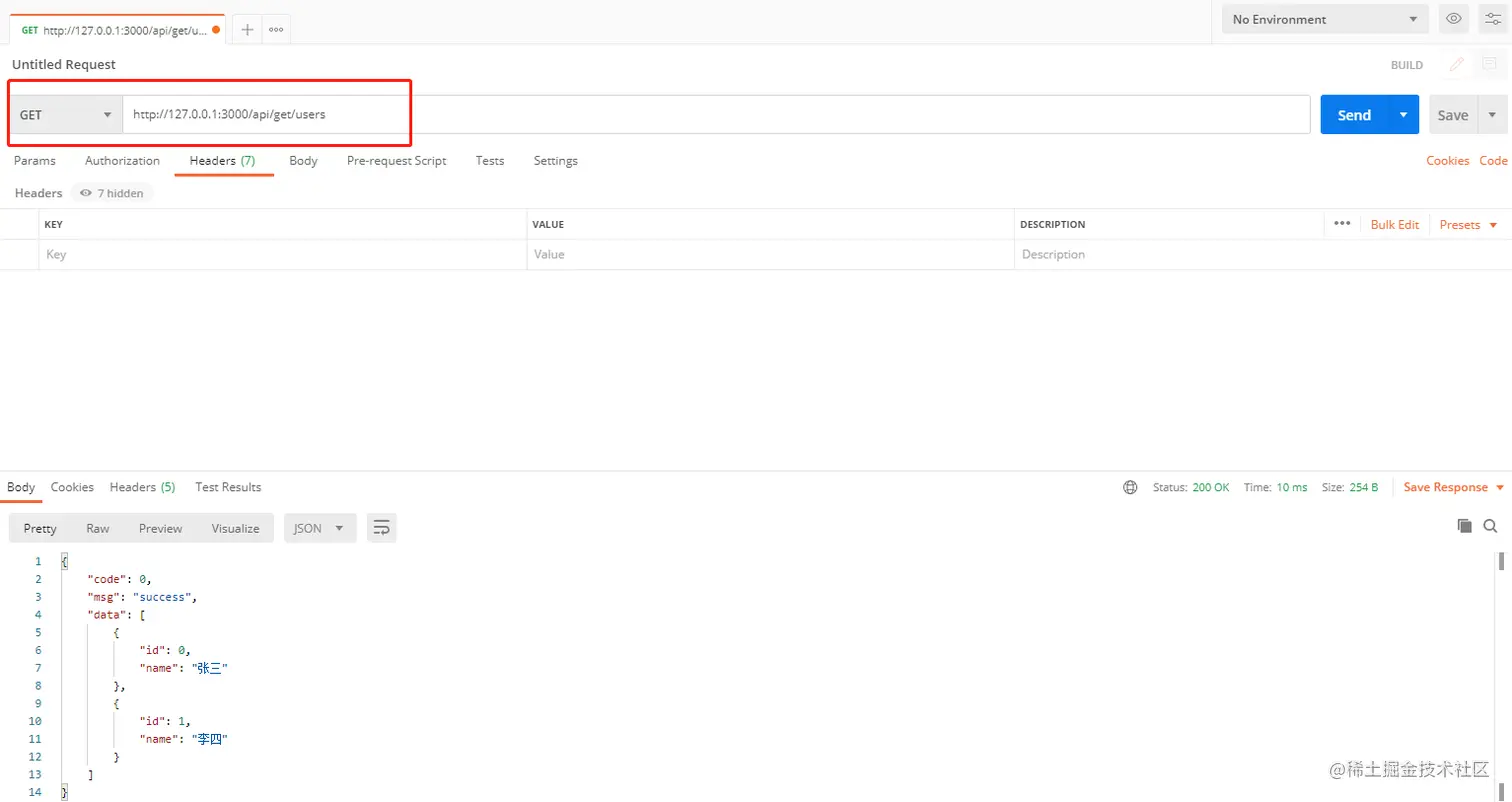
Task: Copy response with the copy icon
Action: pyautogui.click(x=1465, y=526)
